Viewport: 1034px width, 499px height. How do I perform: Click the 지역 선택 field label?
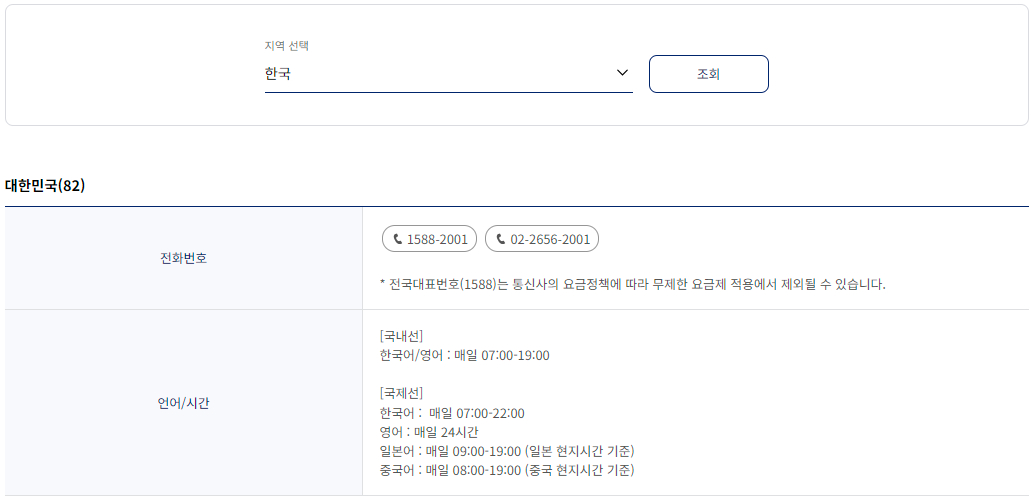[x=287, y=46]
